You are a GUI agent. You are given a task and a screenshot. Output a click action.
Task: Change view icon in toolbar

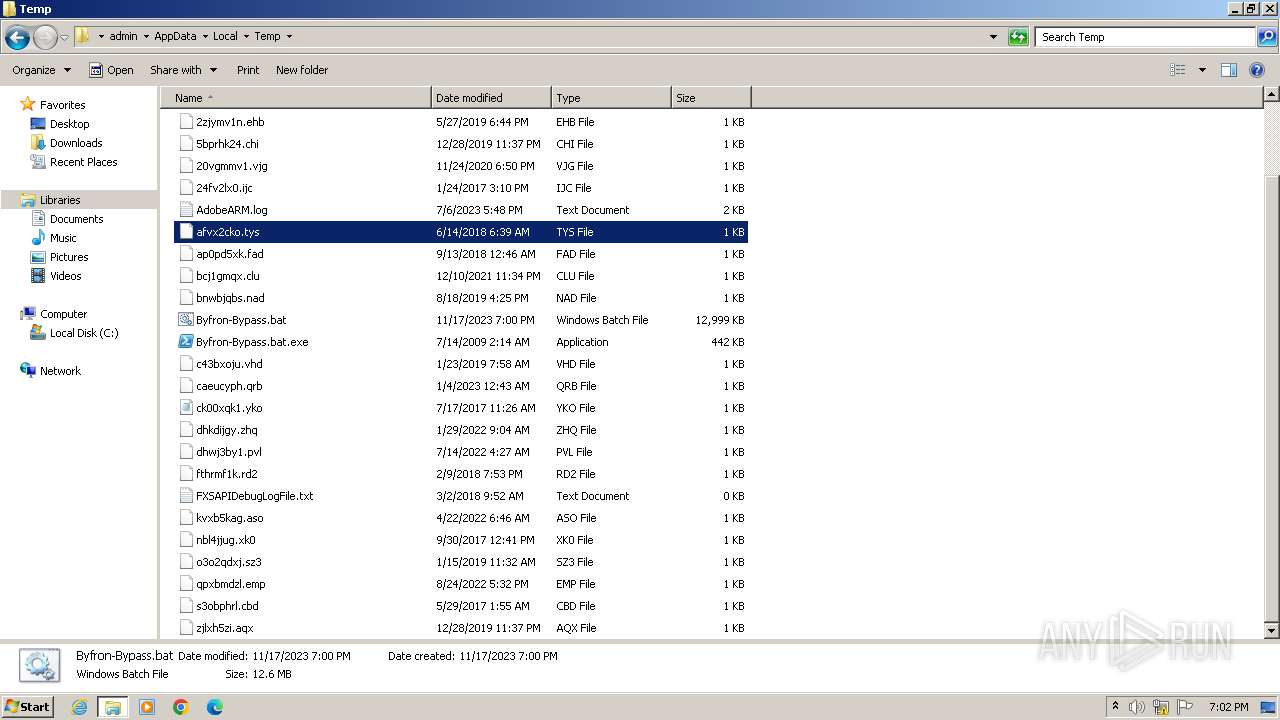click(x=1178, y=70)
